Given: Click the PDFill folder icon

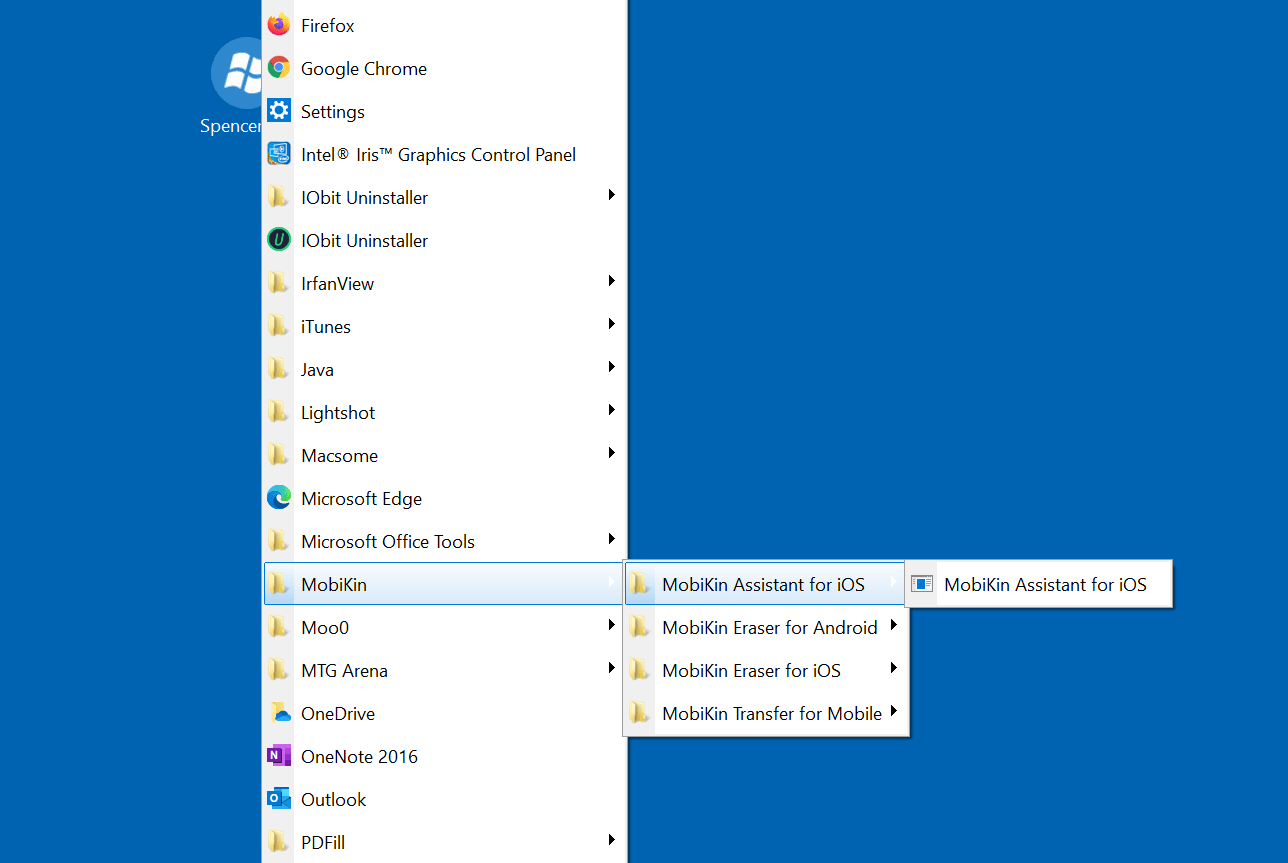Looking at the screenshot, I should pyautogui.click(x=279, y=842).
